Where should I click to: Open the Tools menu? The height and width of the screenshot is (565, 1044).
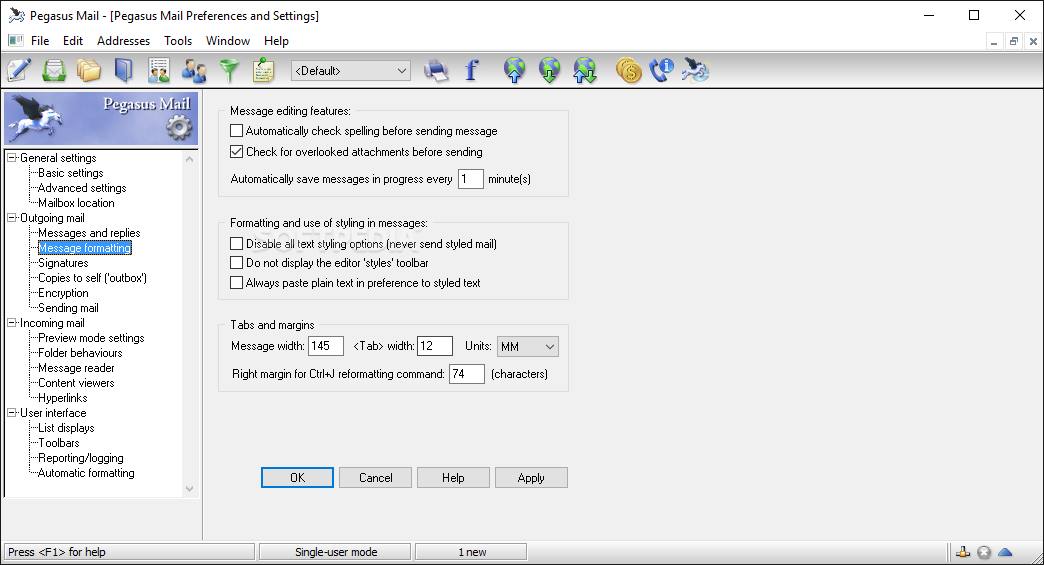pyautogui.click(x=178, y=41)
